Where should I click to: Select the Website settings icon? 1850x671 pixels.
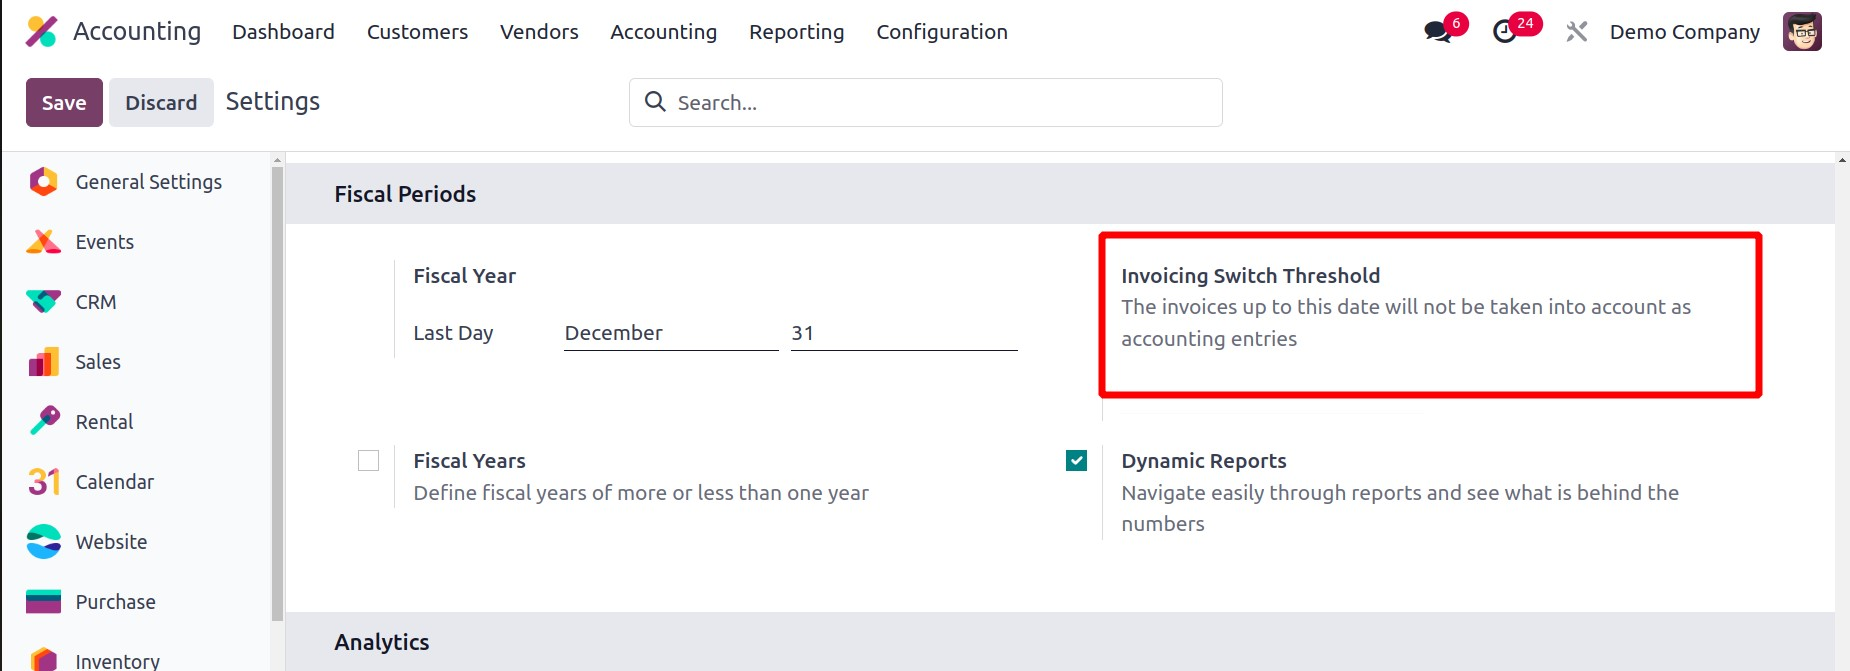43,542
